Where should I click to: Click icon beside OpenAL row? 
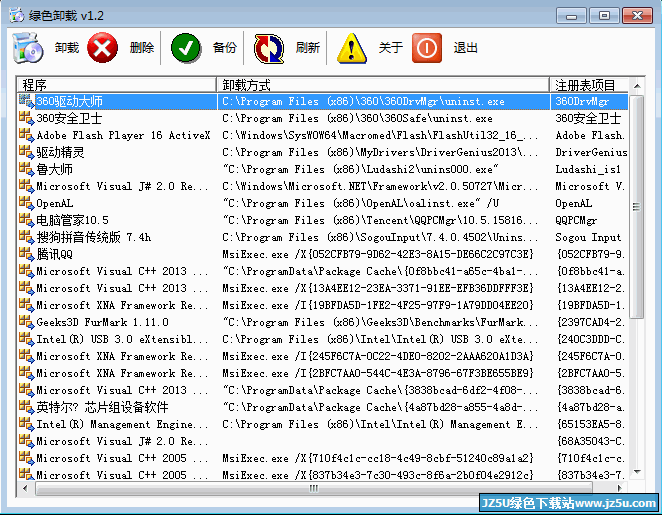(x=27, y=203)
